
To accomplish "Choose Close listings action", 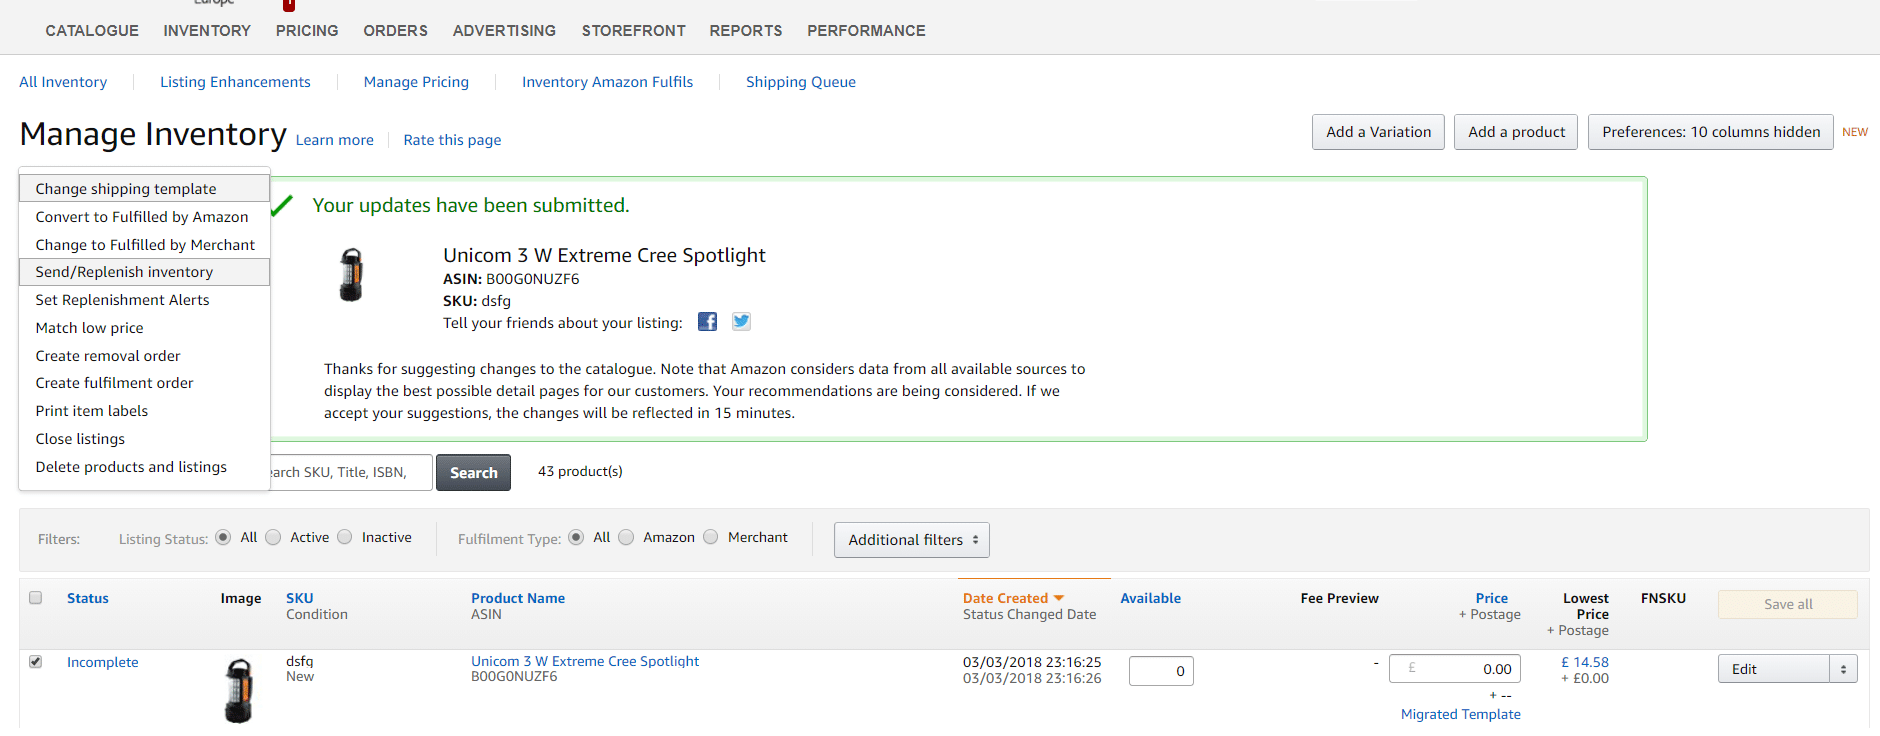I will [145, 439].
